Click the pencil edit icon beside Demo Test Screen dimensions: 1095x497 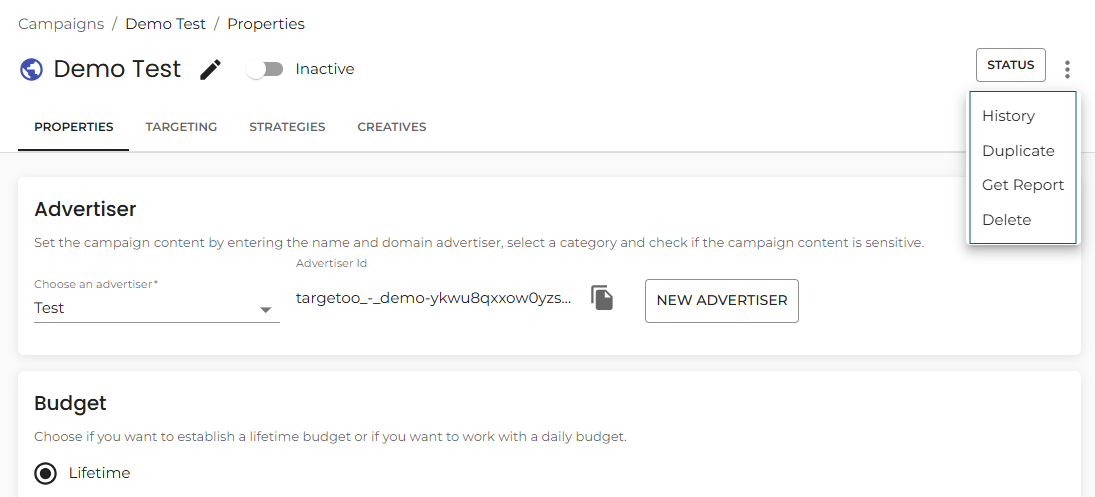click(210, 69)
